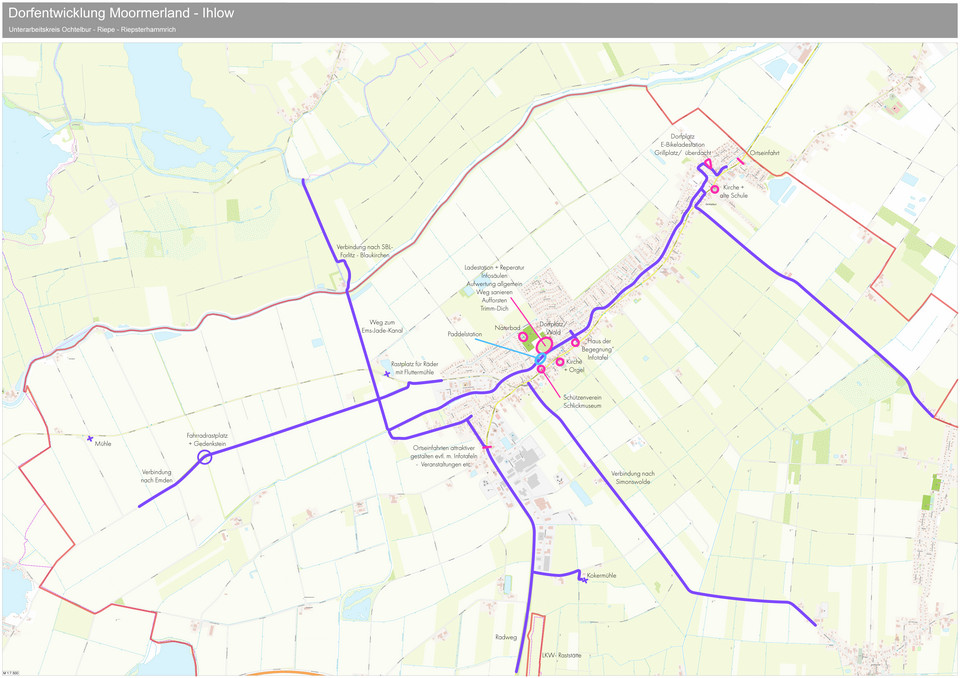960x678 pixels.
Task: Select the pink triangle Dorfplatz marker in the northeast
Action: coord(708,163)
